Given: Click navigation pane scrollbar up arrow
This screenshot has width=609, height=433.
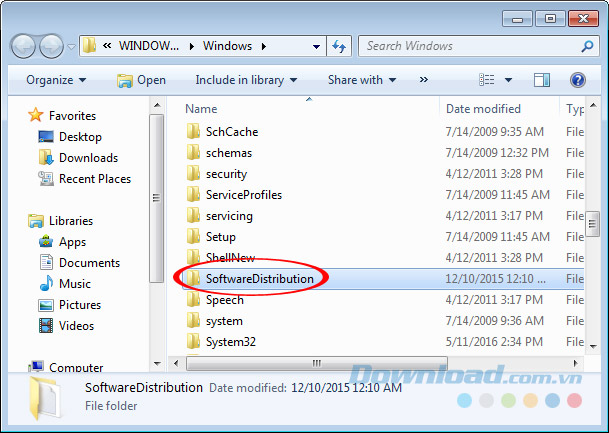Looking at the screenshot, I should pos(157,105).
